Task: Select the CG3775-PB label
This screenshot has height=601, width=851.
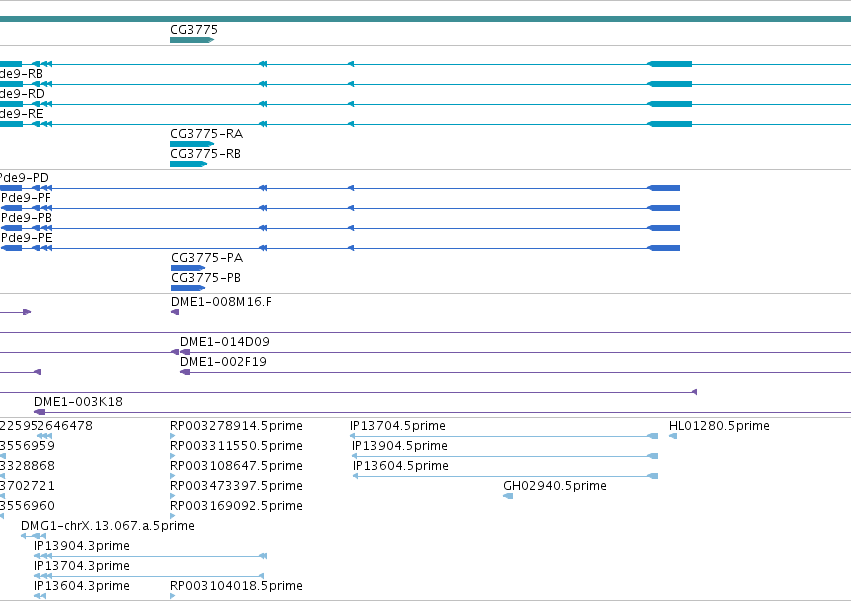Action: click(x=206, y=277)
